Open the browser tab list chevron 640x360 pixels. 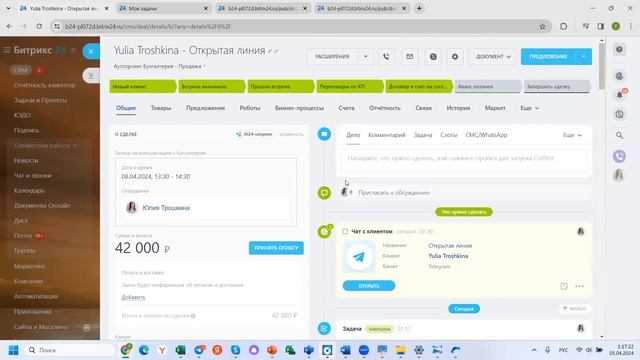8,8
